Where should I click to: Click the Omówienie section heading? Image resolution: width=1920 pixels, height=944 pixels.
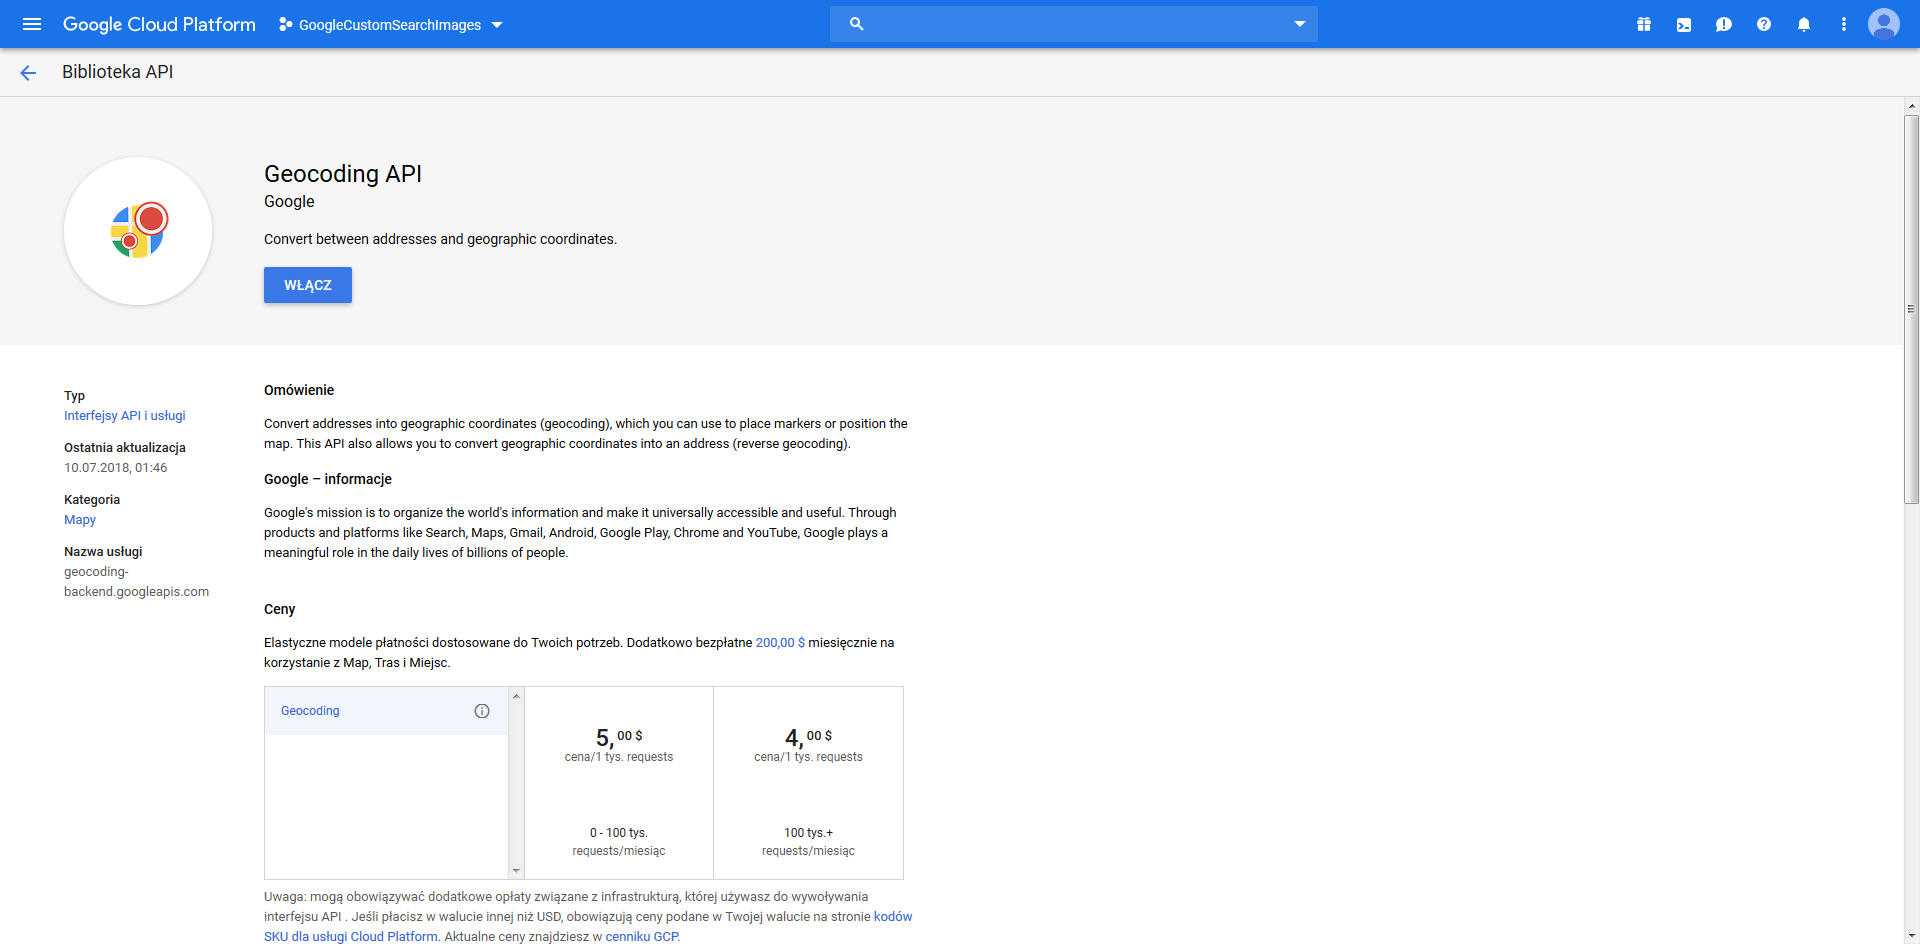coord(299,390)
